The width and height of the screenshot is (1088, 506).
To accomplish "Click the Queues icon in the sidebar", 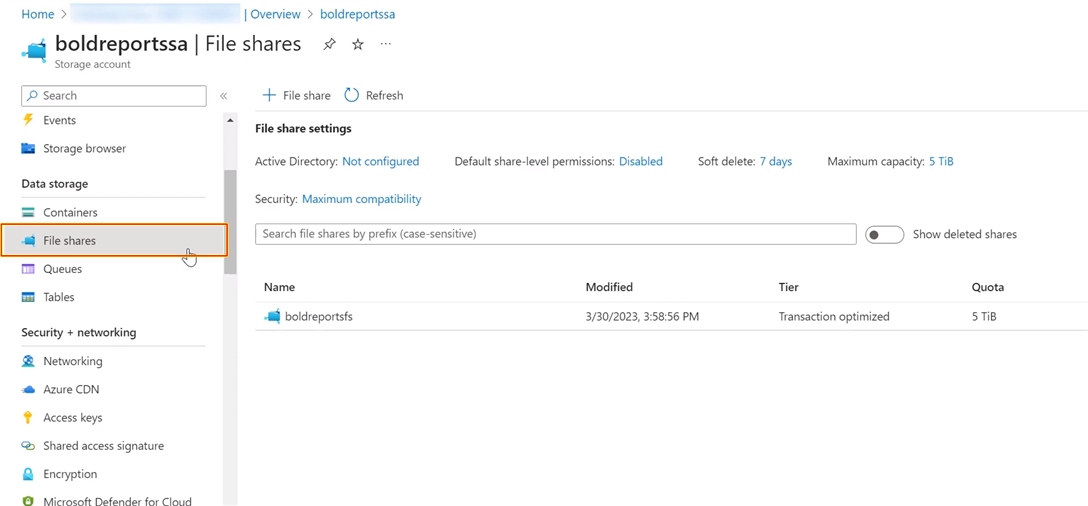I will [x=28, y=269].
